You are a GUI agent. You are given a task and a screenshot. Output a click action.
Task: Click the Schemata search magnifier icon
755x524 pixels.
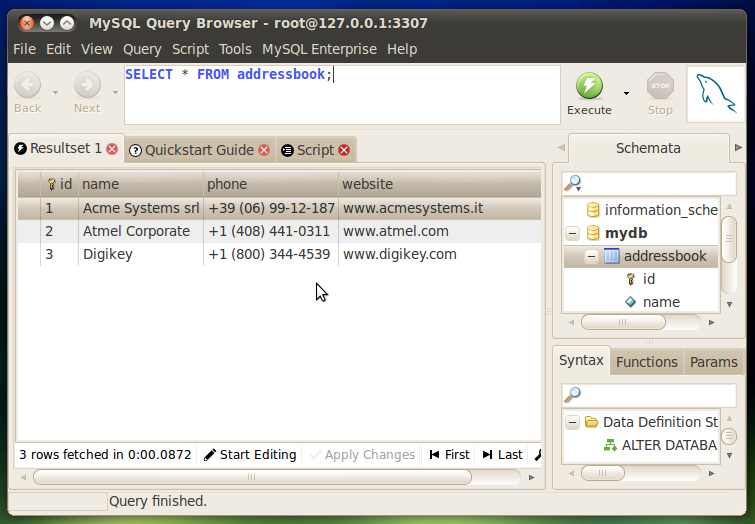pos(573,183)
